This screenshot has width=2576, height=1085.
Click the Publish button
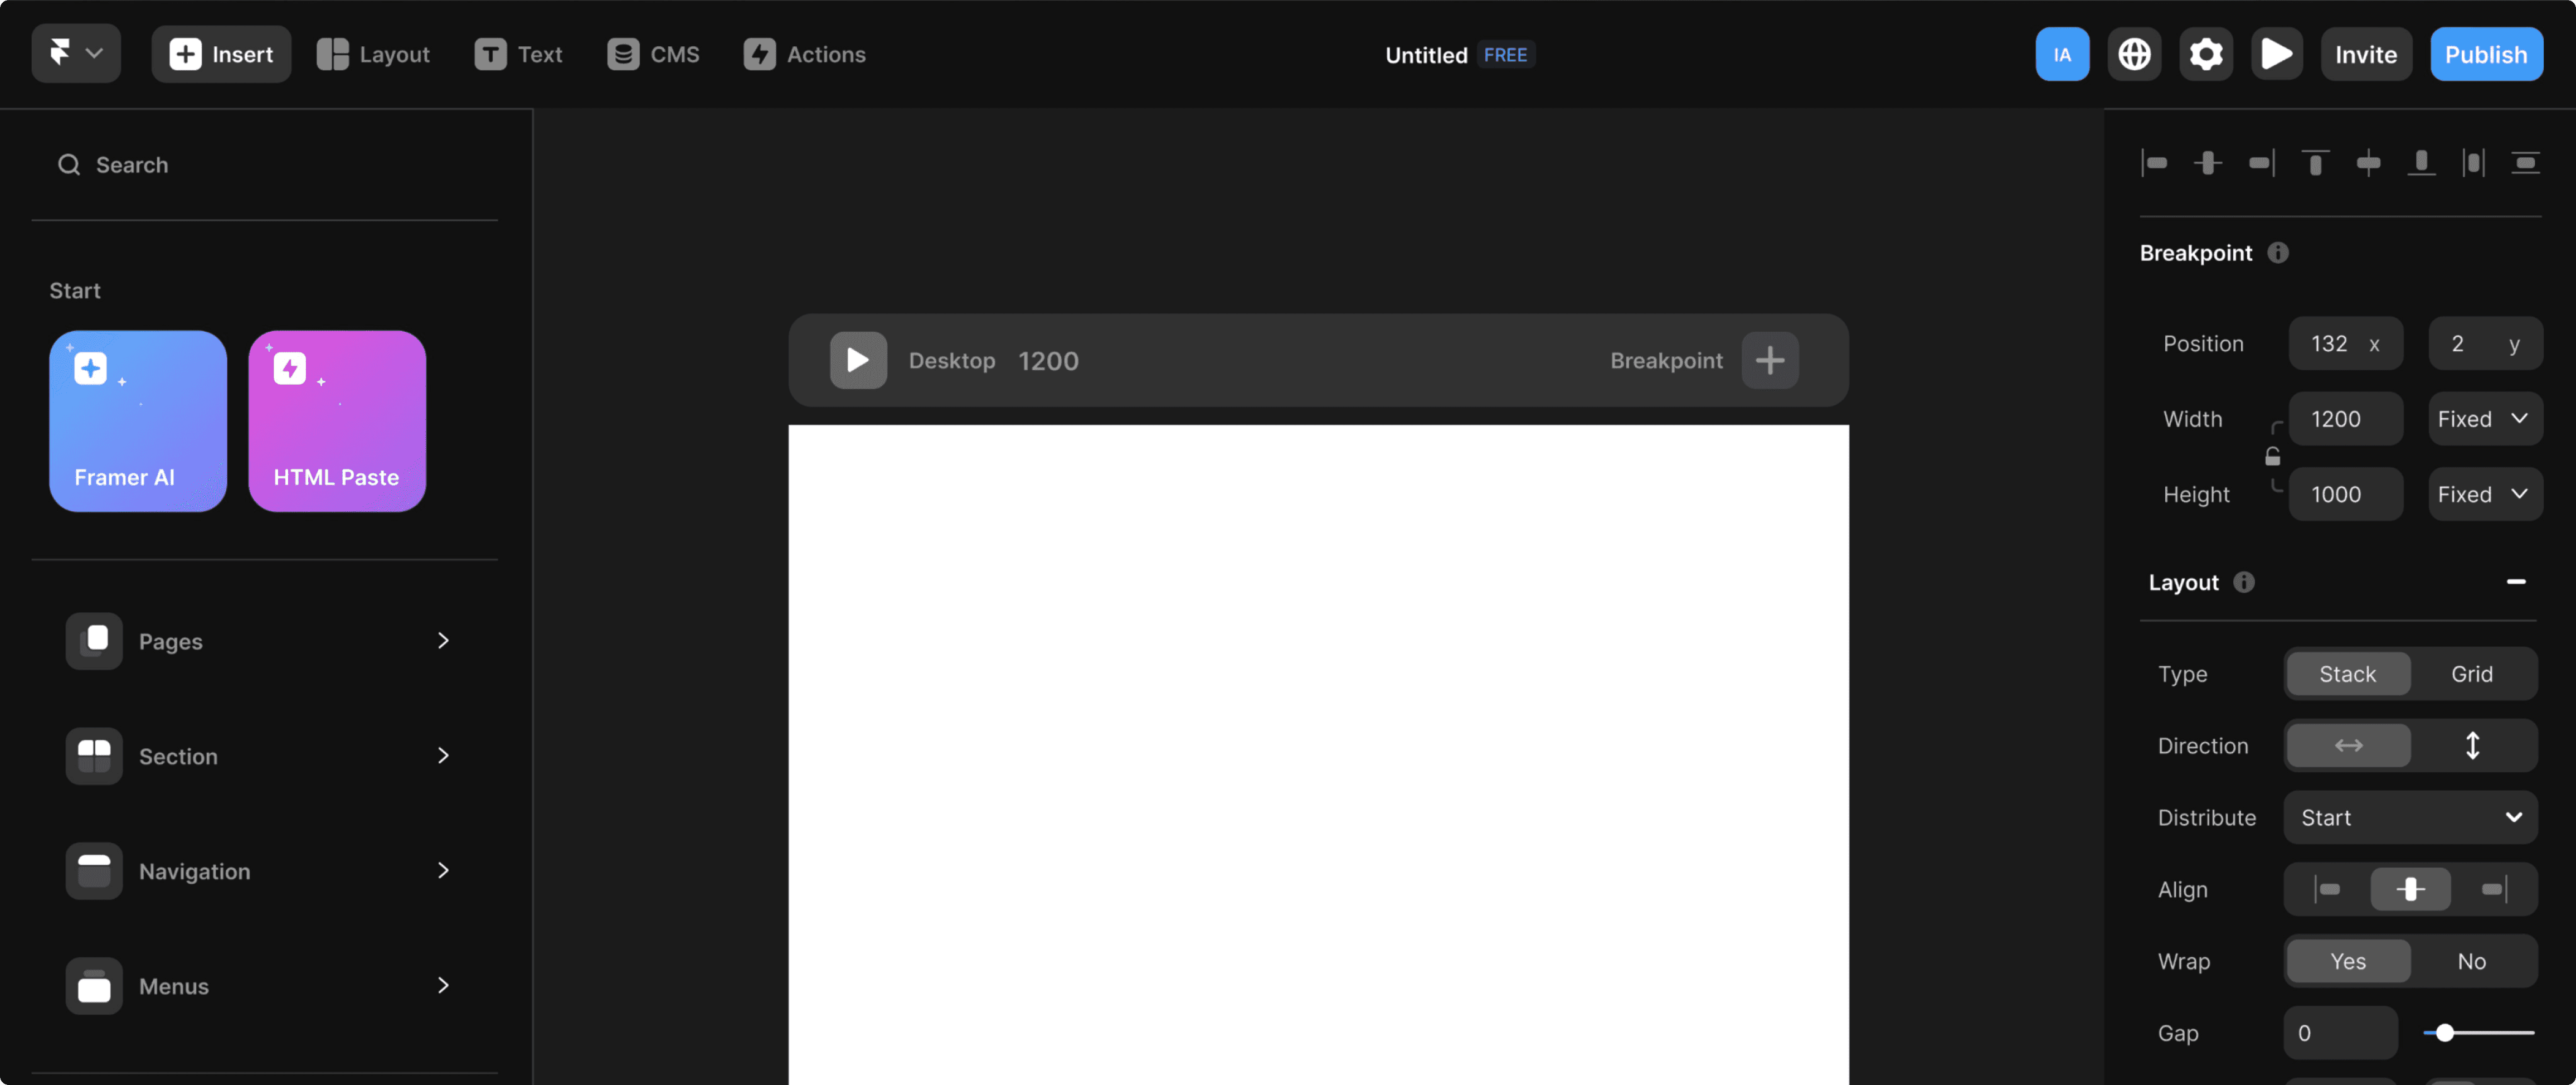[x=2487, y=54]
